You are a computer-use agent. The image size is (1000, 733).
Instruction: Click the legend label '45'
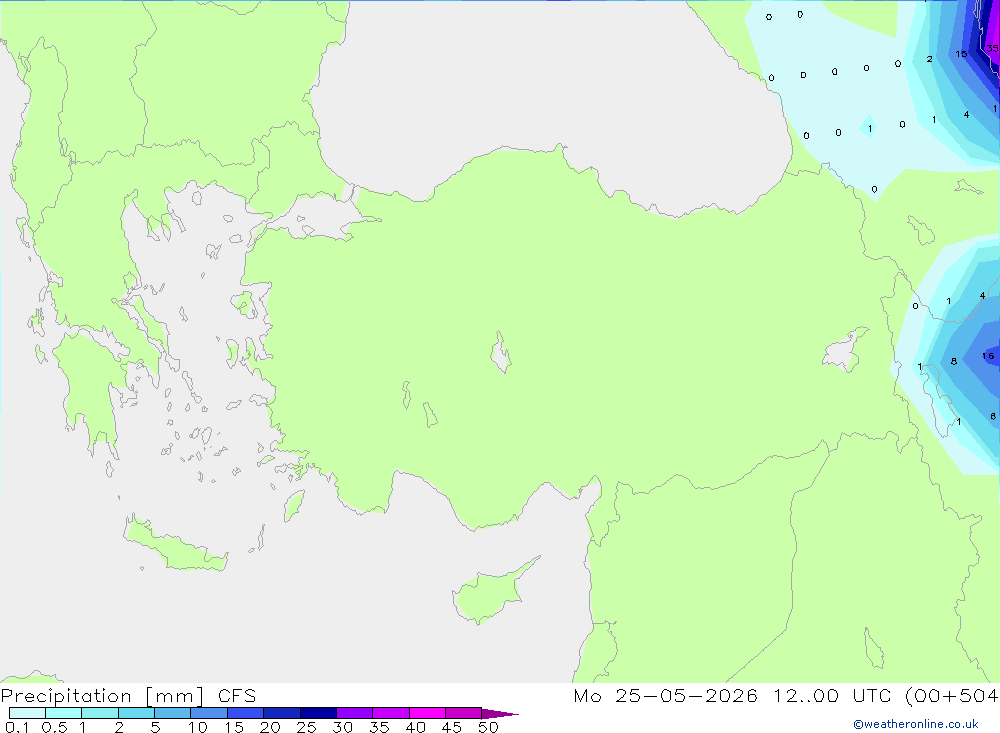(452, 727)
